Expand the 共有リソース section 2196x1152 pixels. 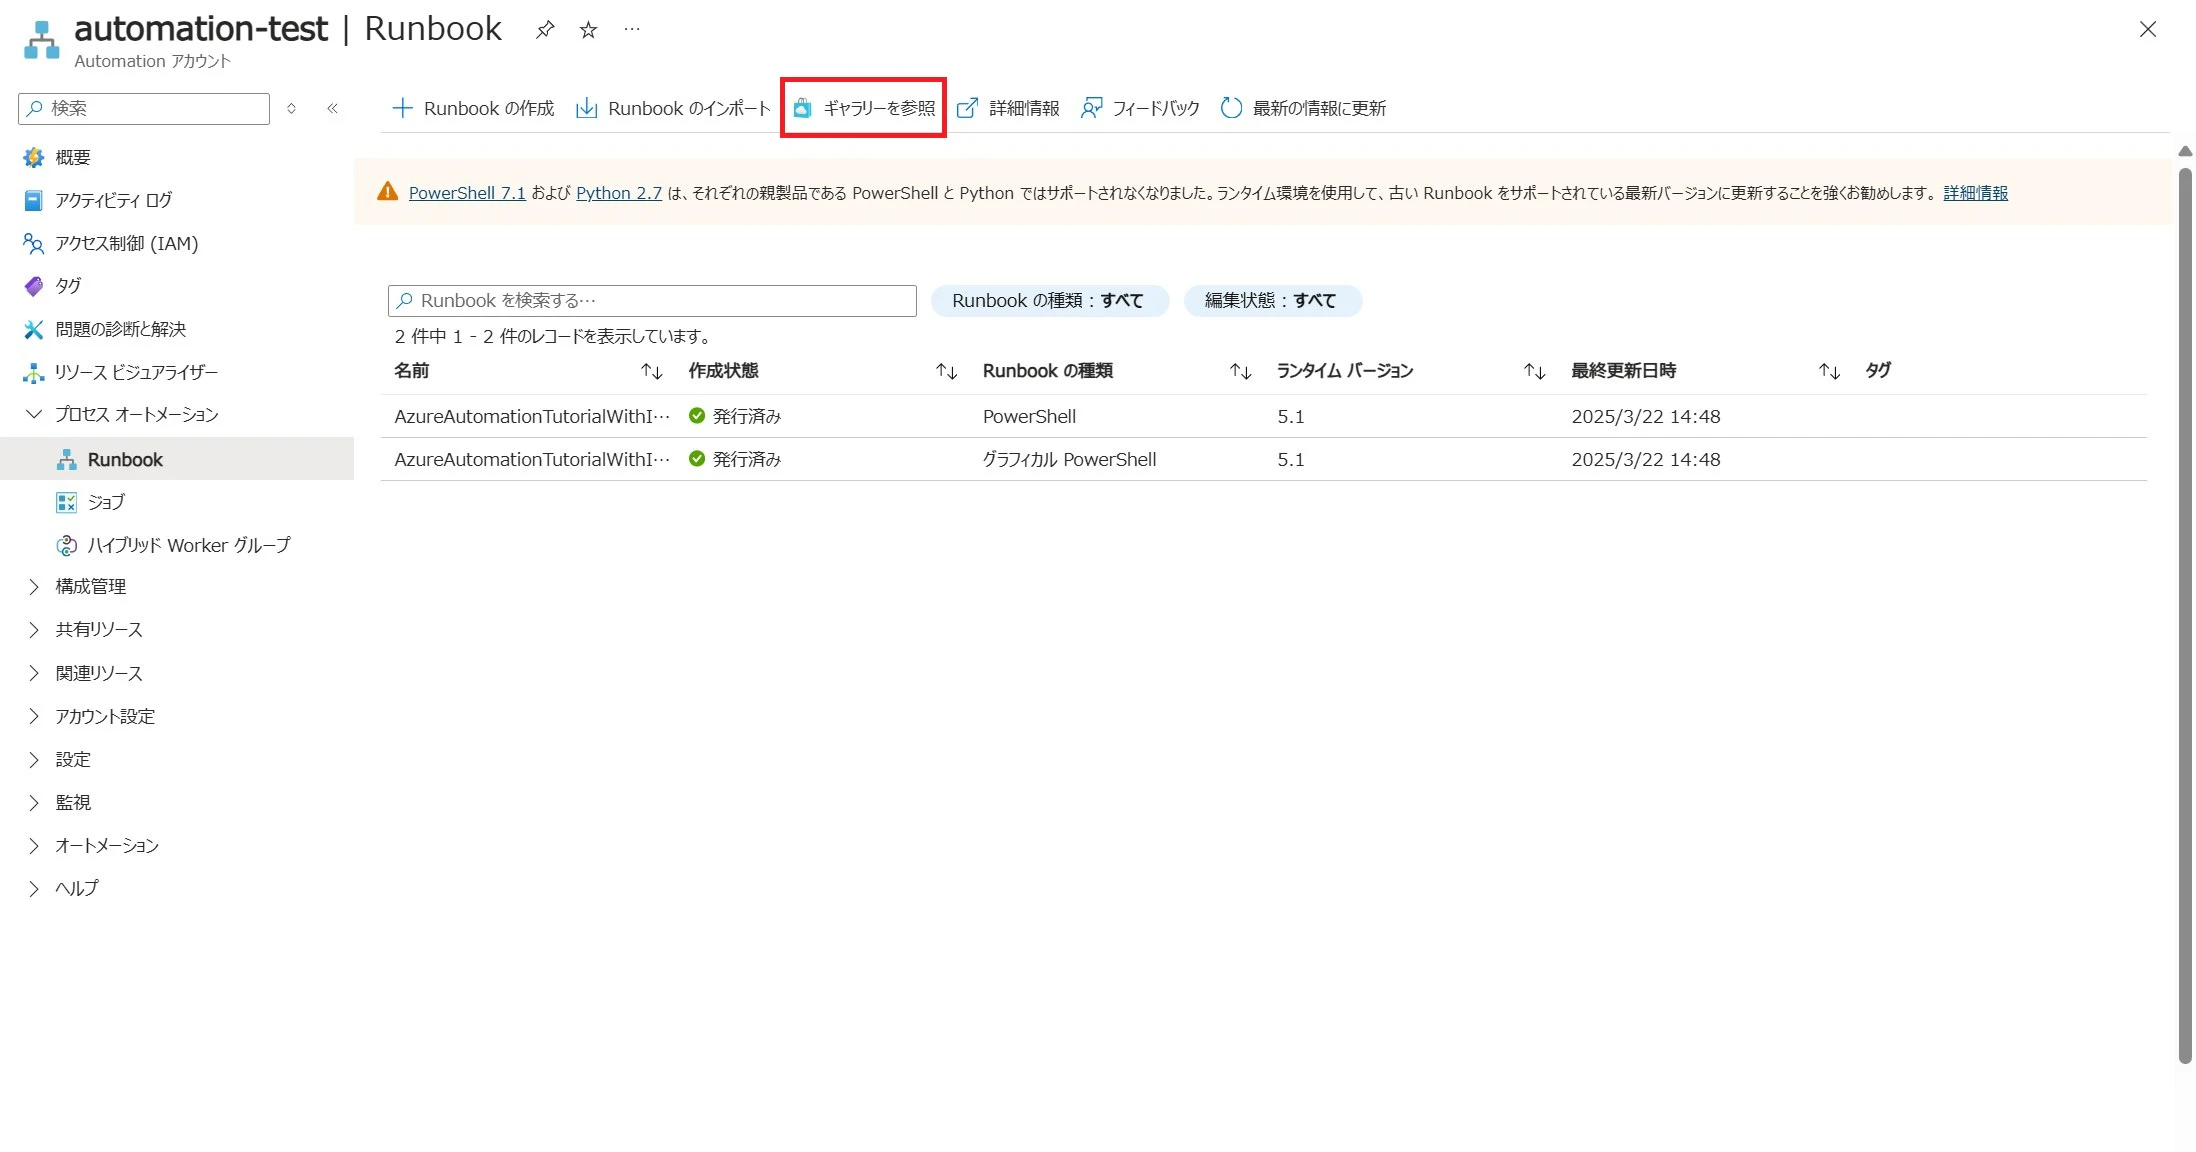pyautogui.click(x=34, y=630)
